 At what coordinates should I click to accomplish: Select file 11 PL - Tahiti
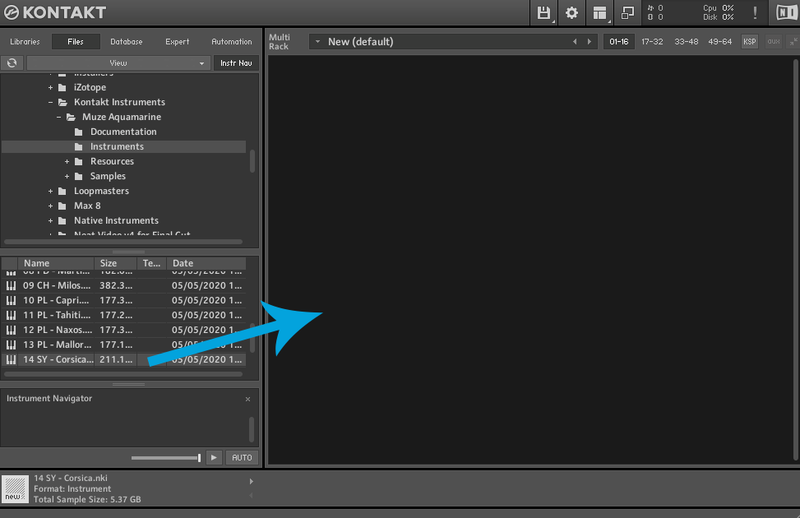124,315
